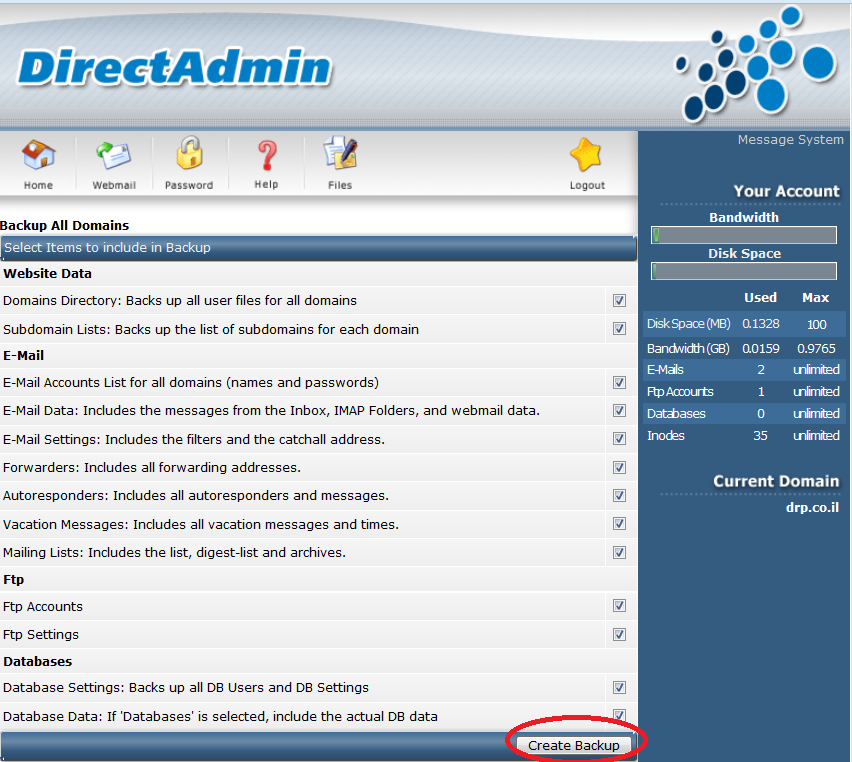Uncheck the Ftp Accounts checkbox
This screenshot has width=852, height=762.
619,606
